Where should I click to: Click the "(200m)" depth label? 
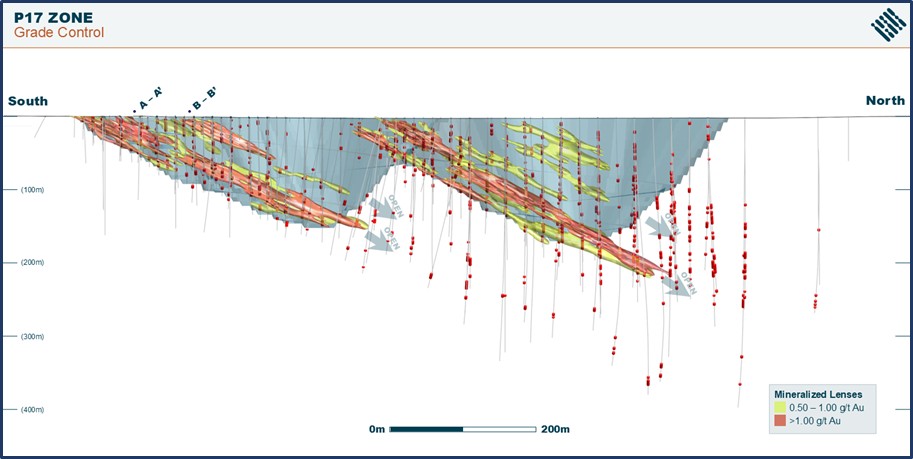click(x=33, y=263)
